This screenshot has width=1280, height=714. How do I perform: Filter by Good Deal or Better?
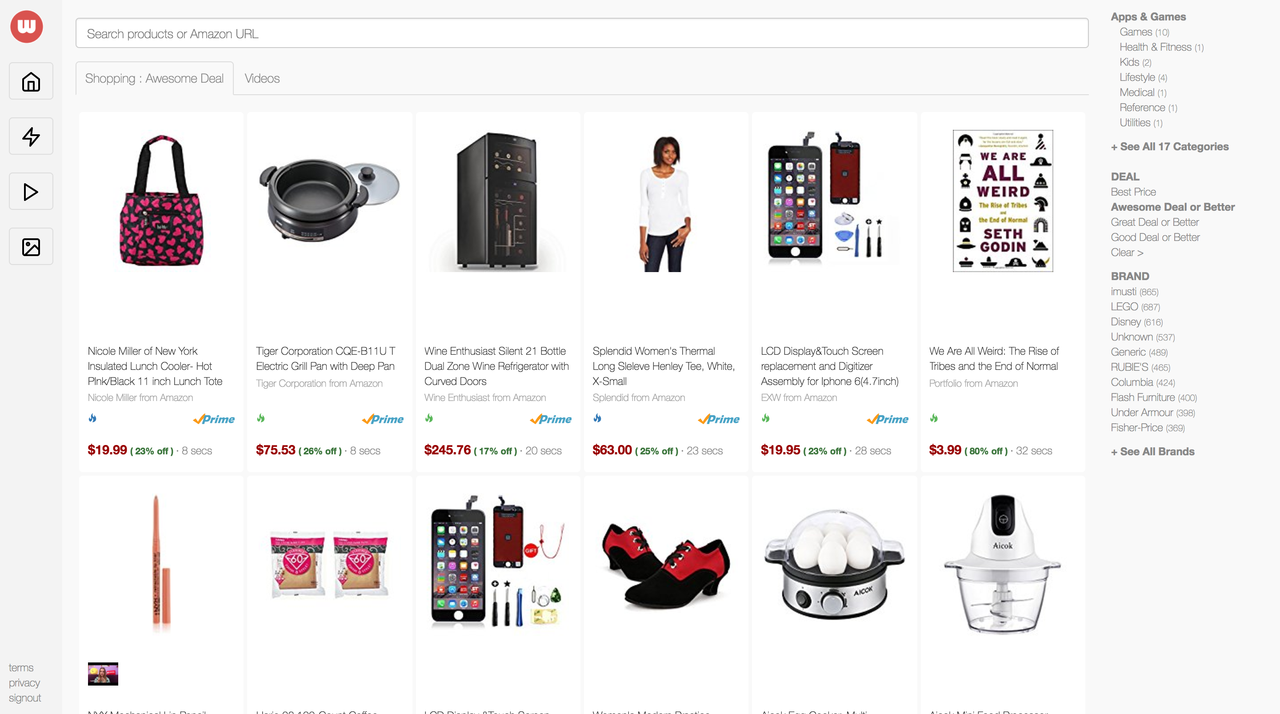pyautogui.click(x=1155, y=237)
